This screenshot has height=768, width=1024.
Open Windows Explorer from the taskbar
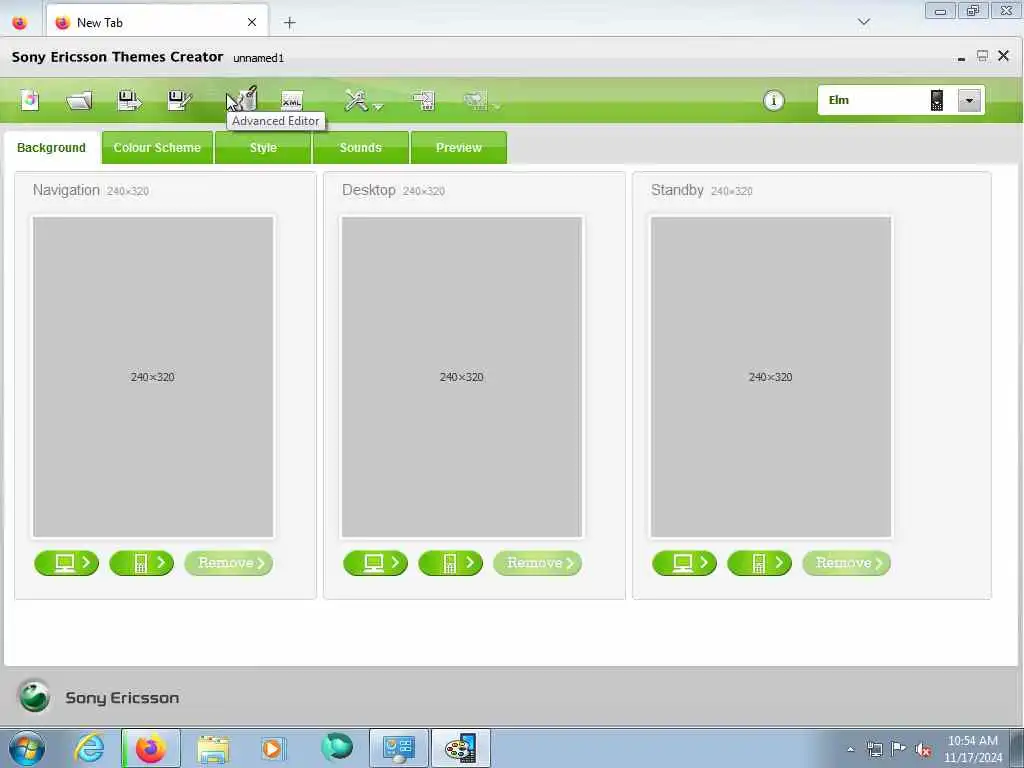(213, 749)
